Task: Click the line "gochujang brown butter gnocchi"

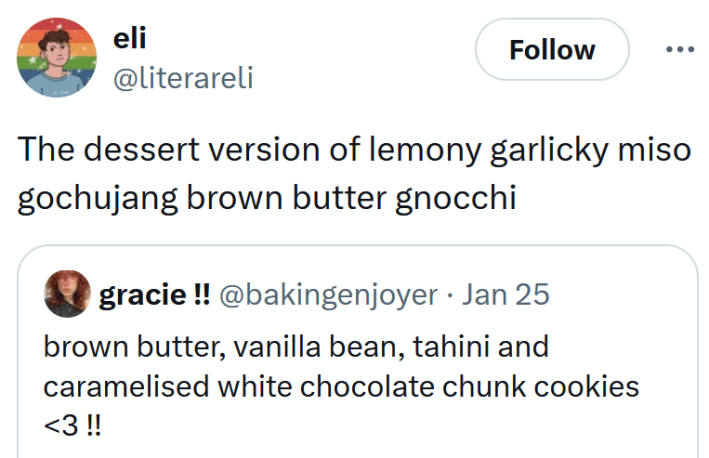Action: [x=266, y=197]
